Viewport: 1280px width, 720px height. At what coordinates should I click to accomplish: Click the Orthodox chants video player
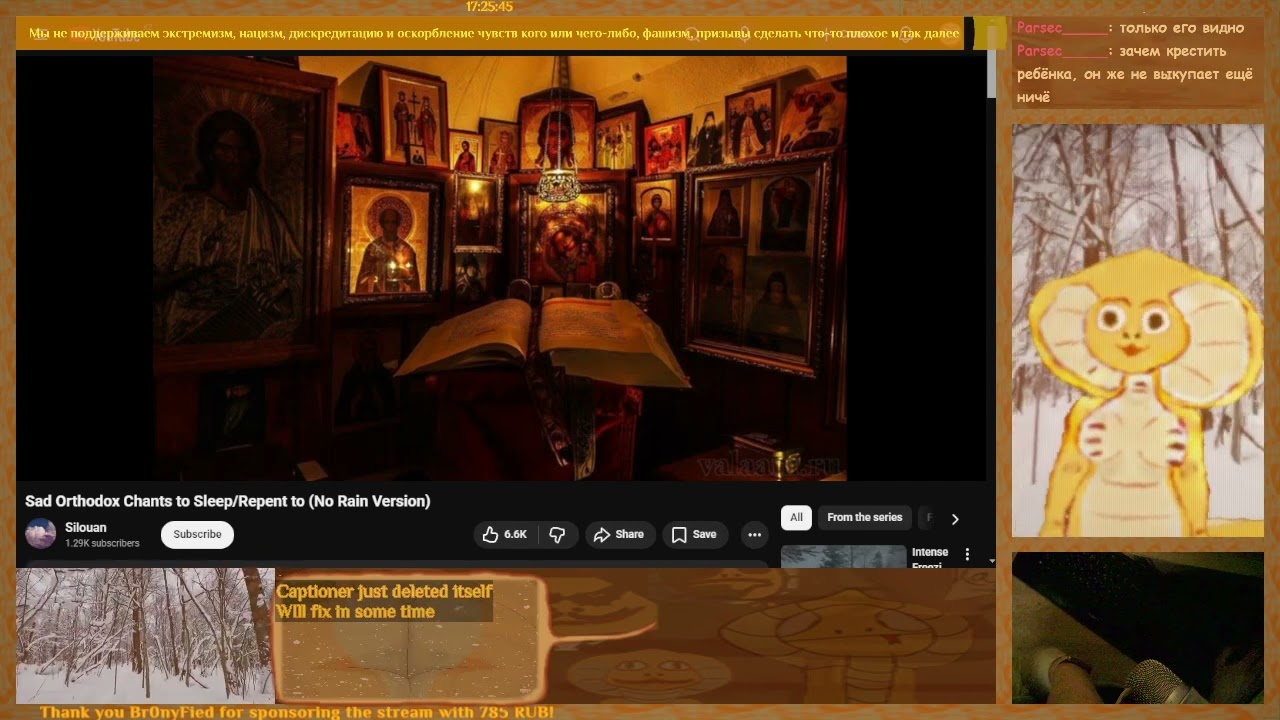(500, 268)
